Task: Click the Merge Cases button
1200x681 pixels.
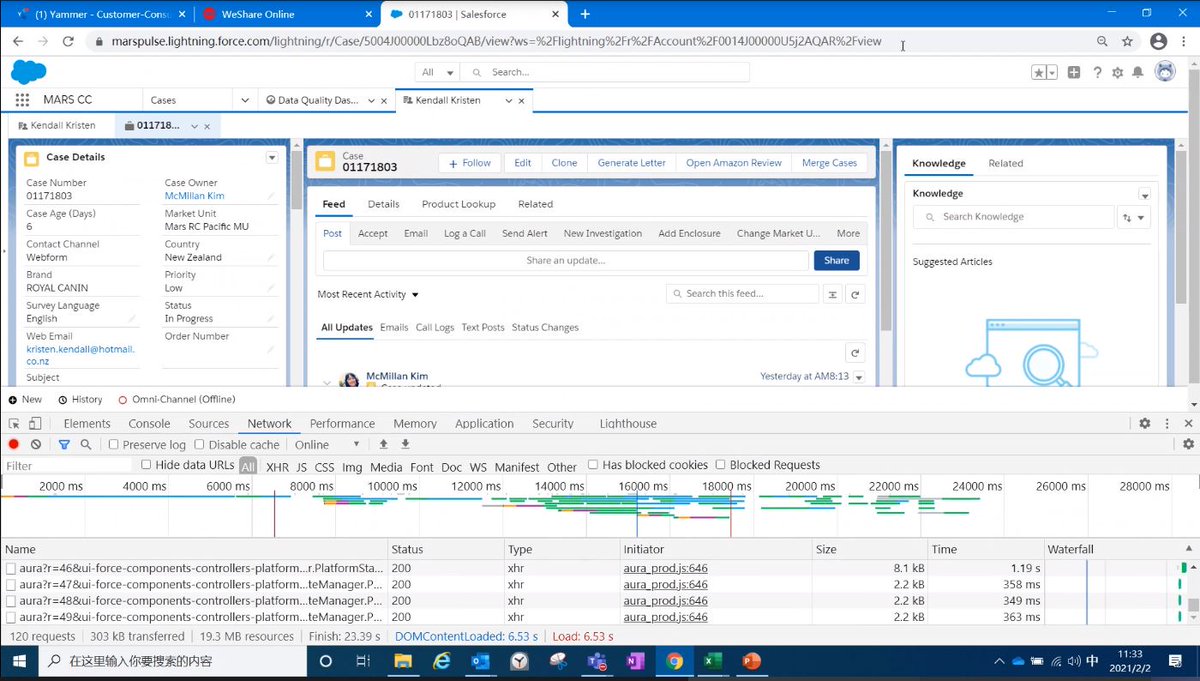Action: [829, 163]
